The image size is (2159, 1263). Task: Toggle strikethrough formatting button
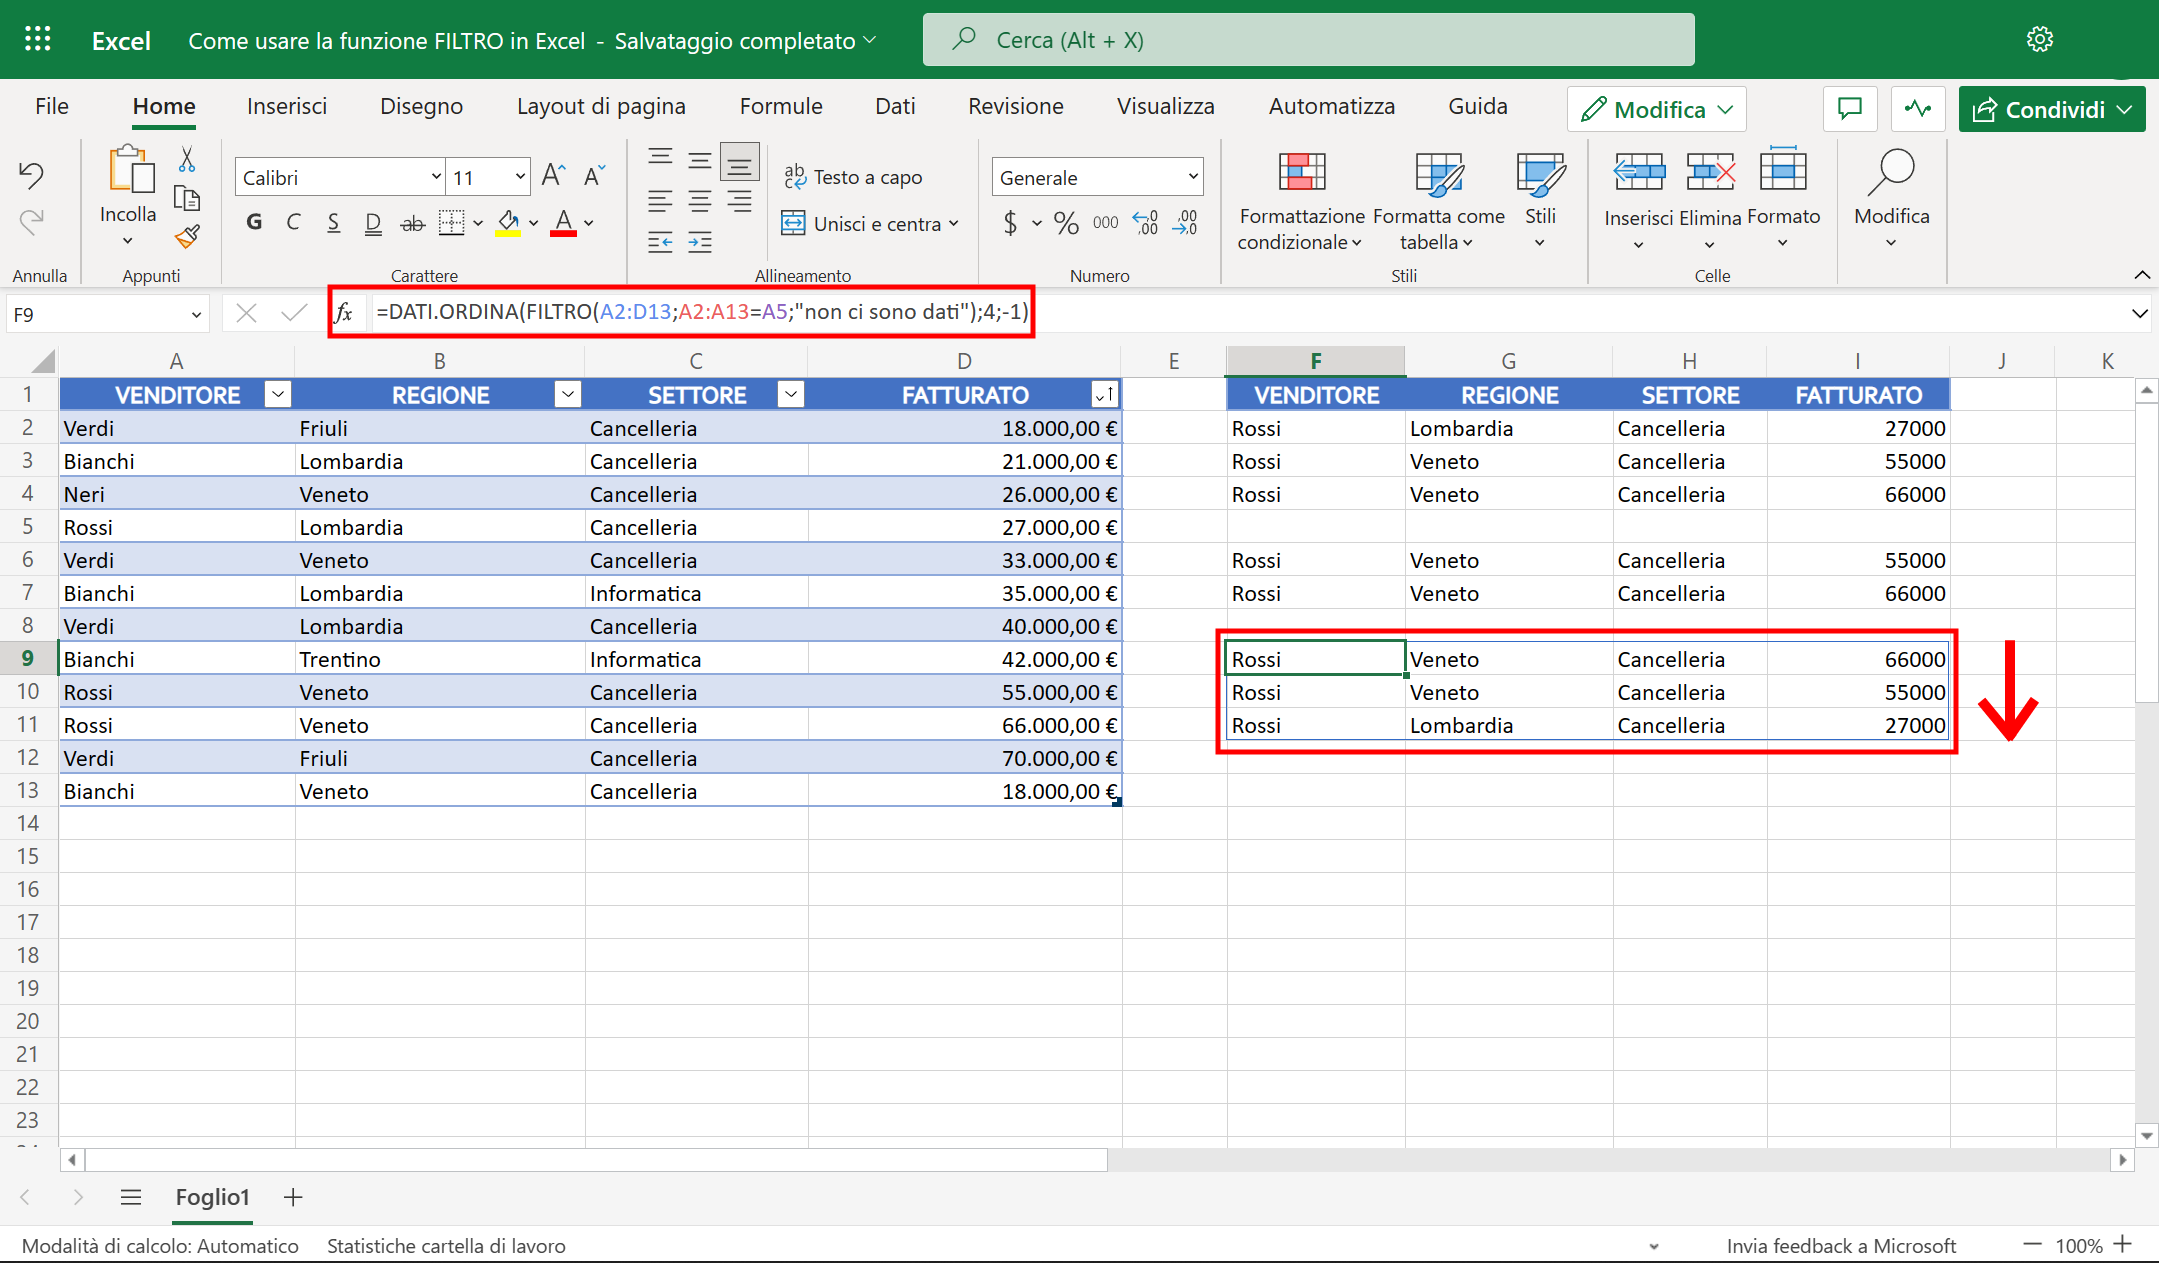(412, 223)
